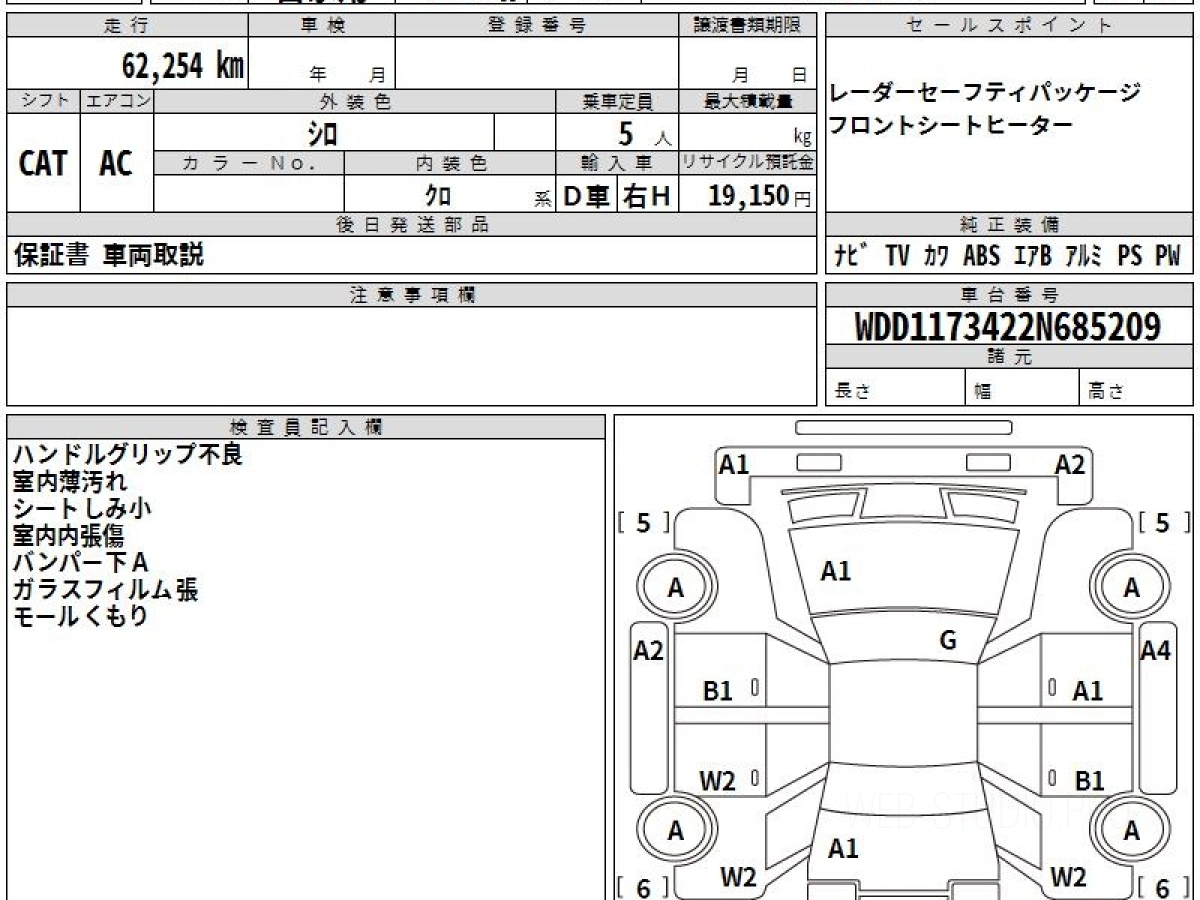Viewport: 1200px width, 900px height.
Task: Select the A4 damage mark on the diagram
Action: (1156, 651)
